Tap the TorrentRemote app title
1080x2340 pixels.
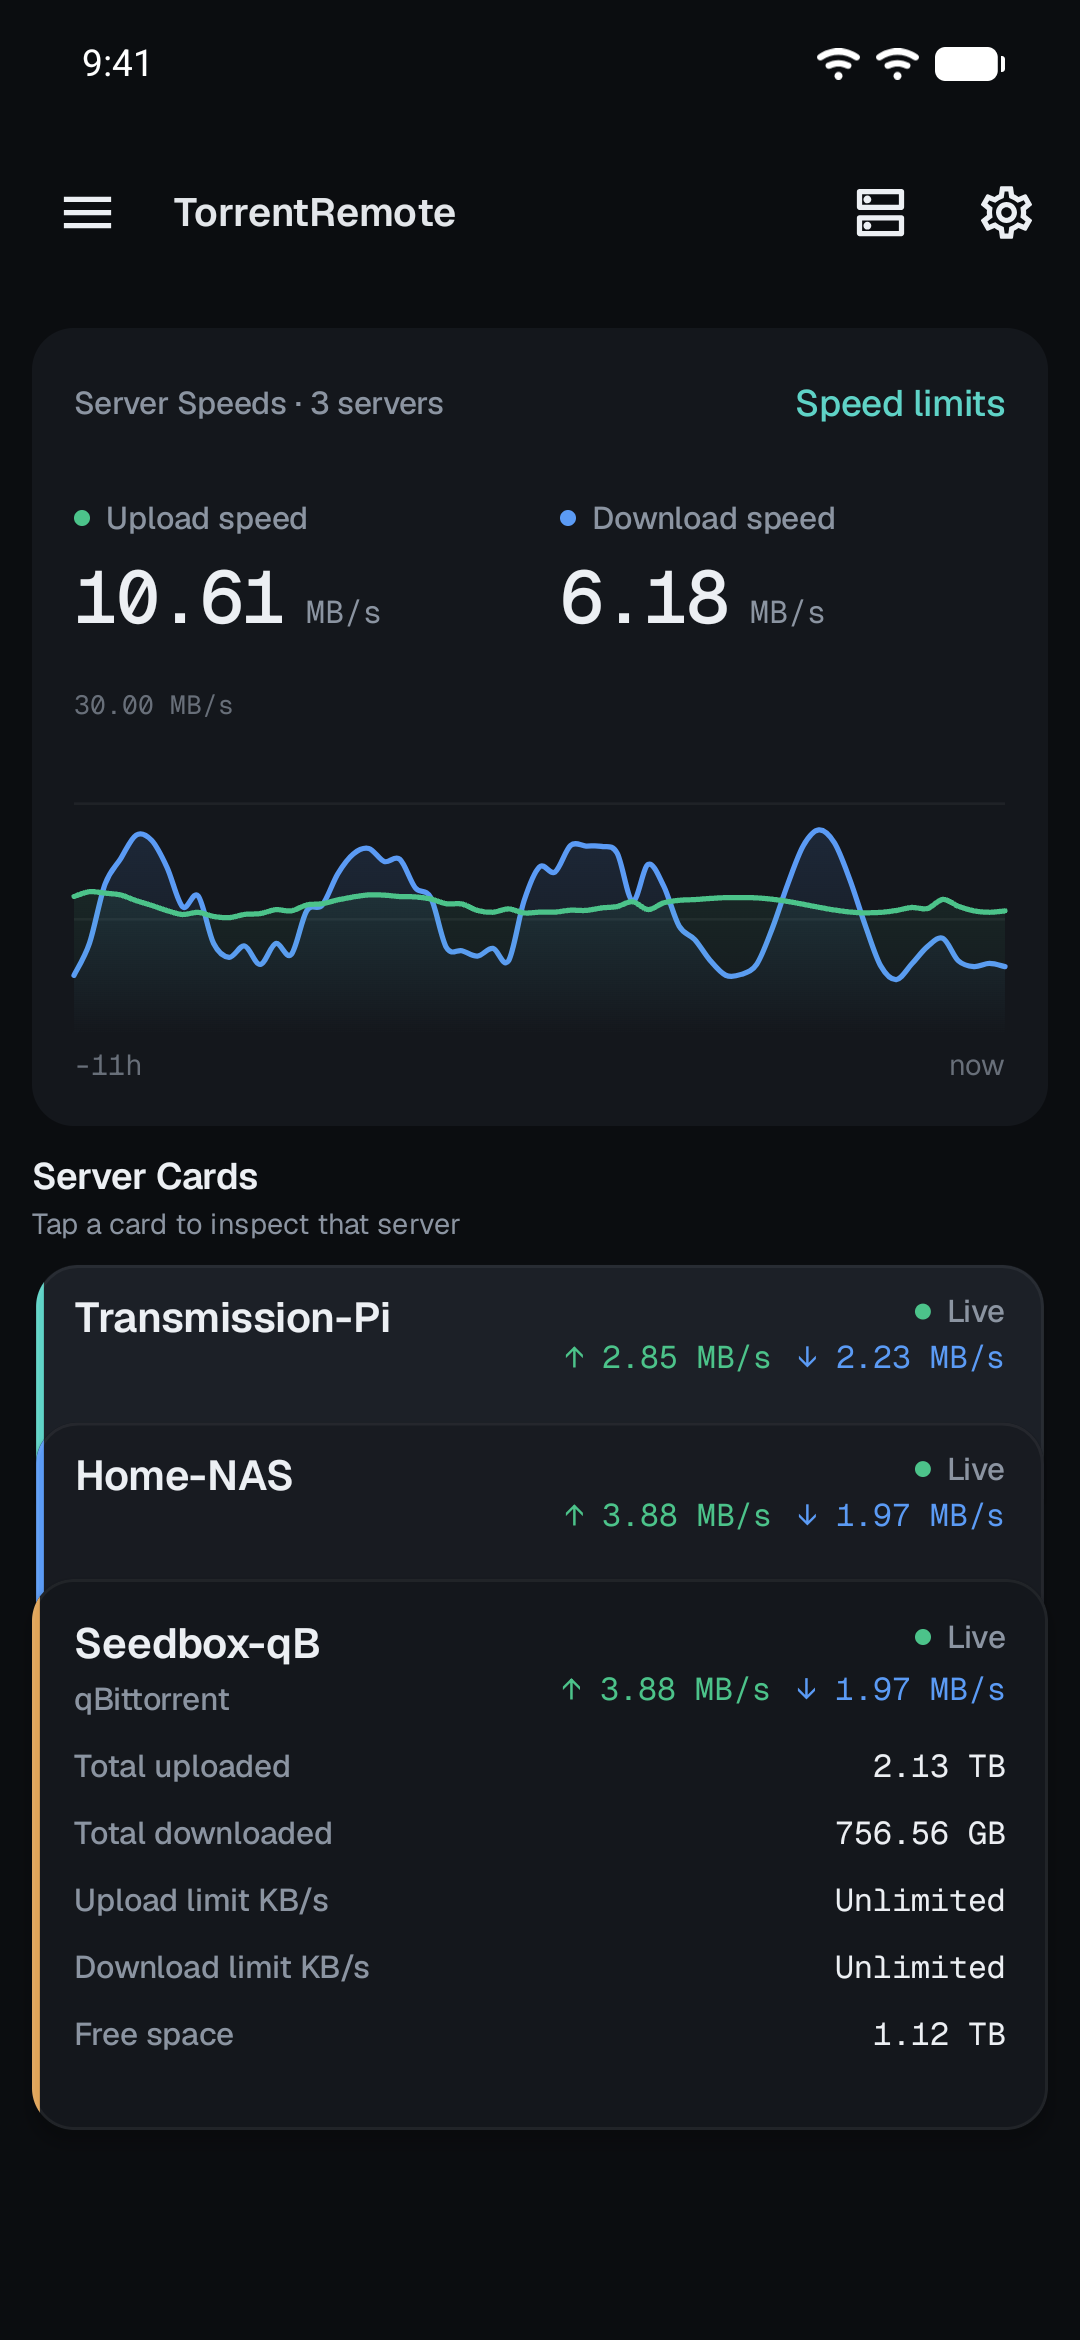point(315,213)
